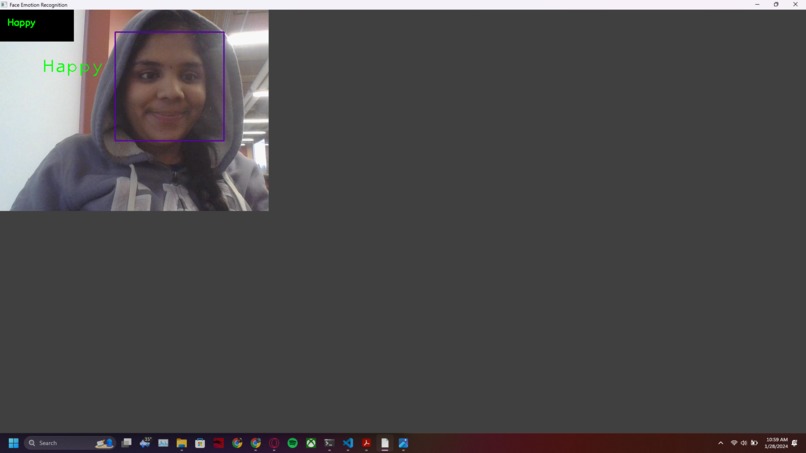Image resolution: width=806 pixels, height=453 pixels.
Task: Check battery status in system tray
Action: pos(754,443)
